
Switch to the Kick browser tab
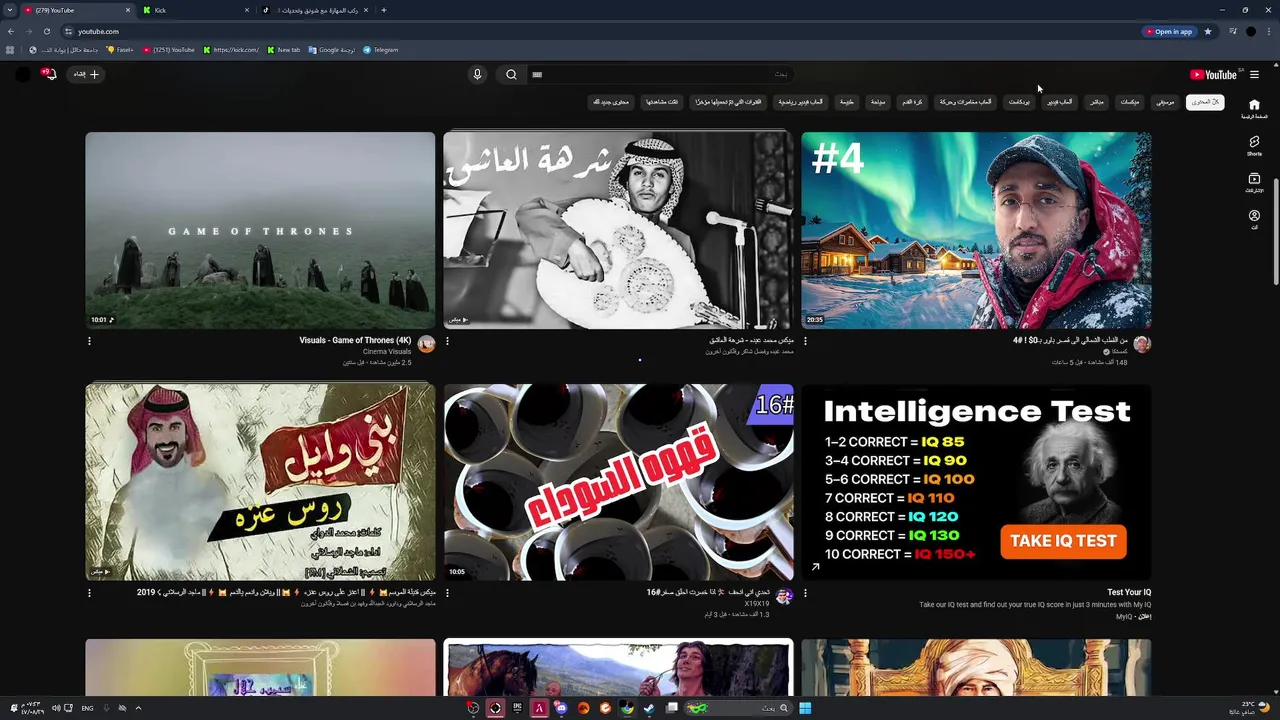click(x=195, y=10)
